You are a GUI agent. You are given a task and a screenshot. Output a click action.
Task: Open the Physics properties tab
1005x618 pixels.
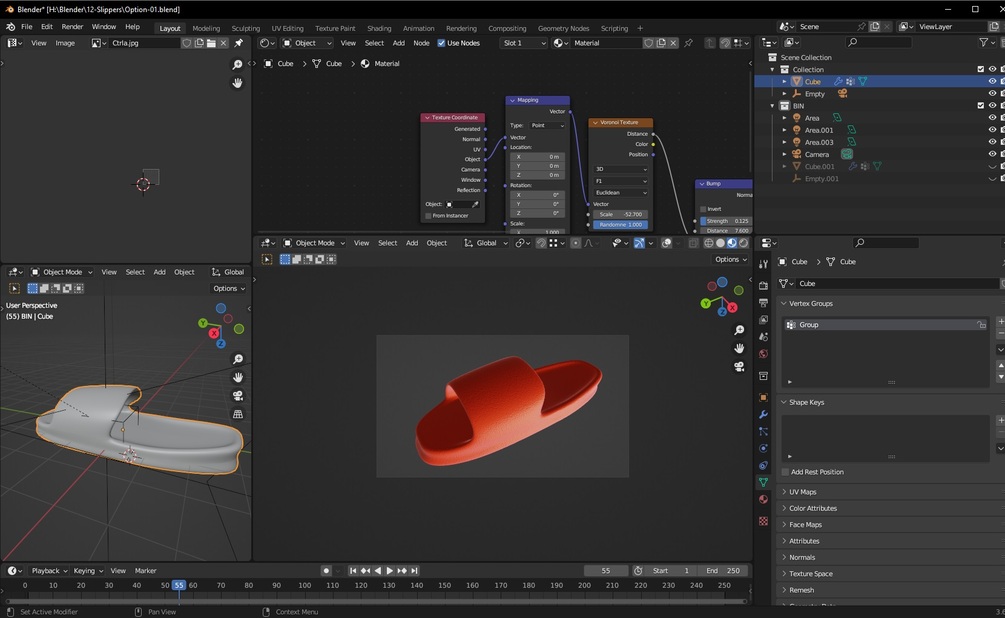click(x=763, y=448)
